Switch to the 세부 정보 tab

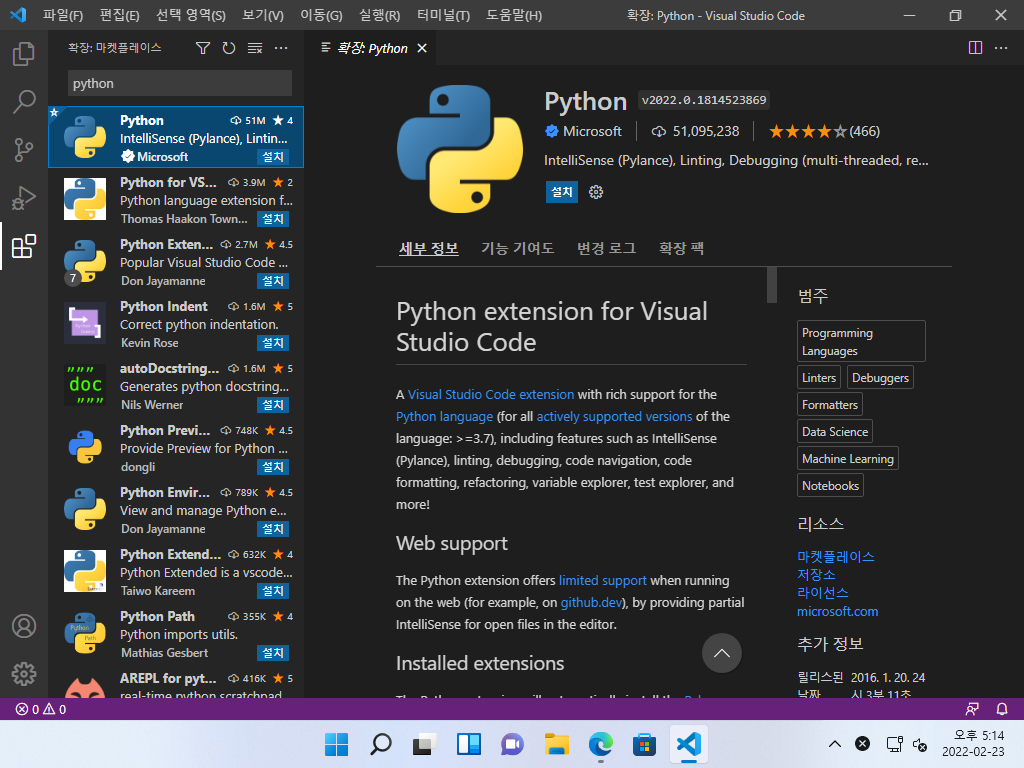click(428, 248)
